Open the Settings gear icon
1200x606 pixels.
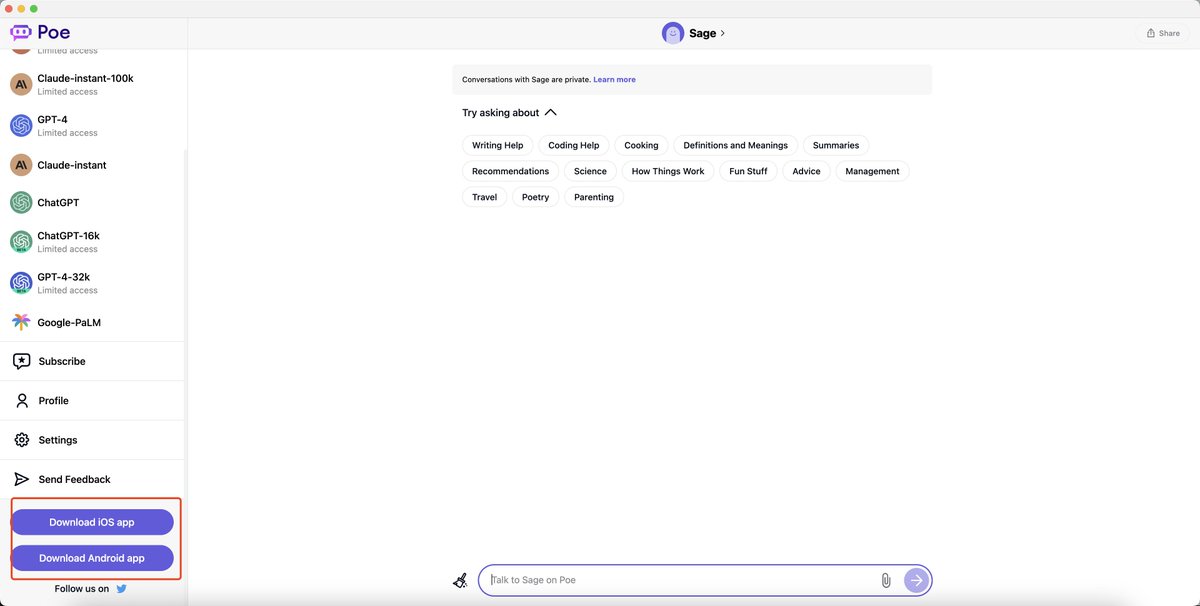[x=21, y=440]
